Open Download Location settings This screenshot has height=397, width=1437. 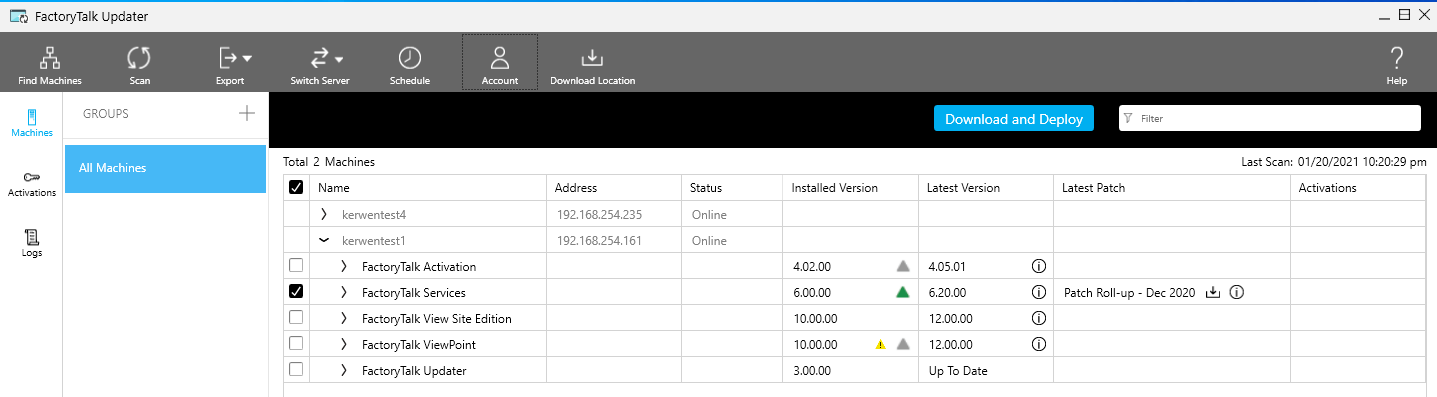[592, 65]
